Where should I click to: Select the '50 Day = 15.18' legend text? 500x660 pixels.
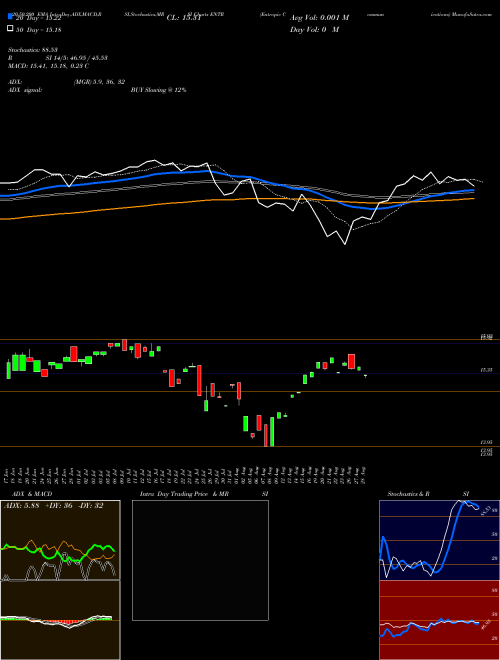point(38,30)
